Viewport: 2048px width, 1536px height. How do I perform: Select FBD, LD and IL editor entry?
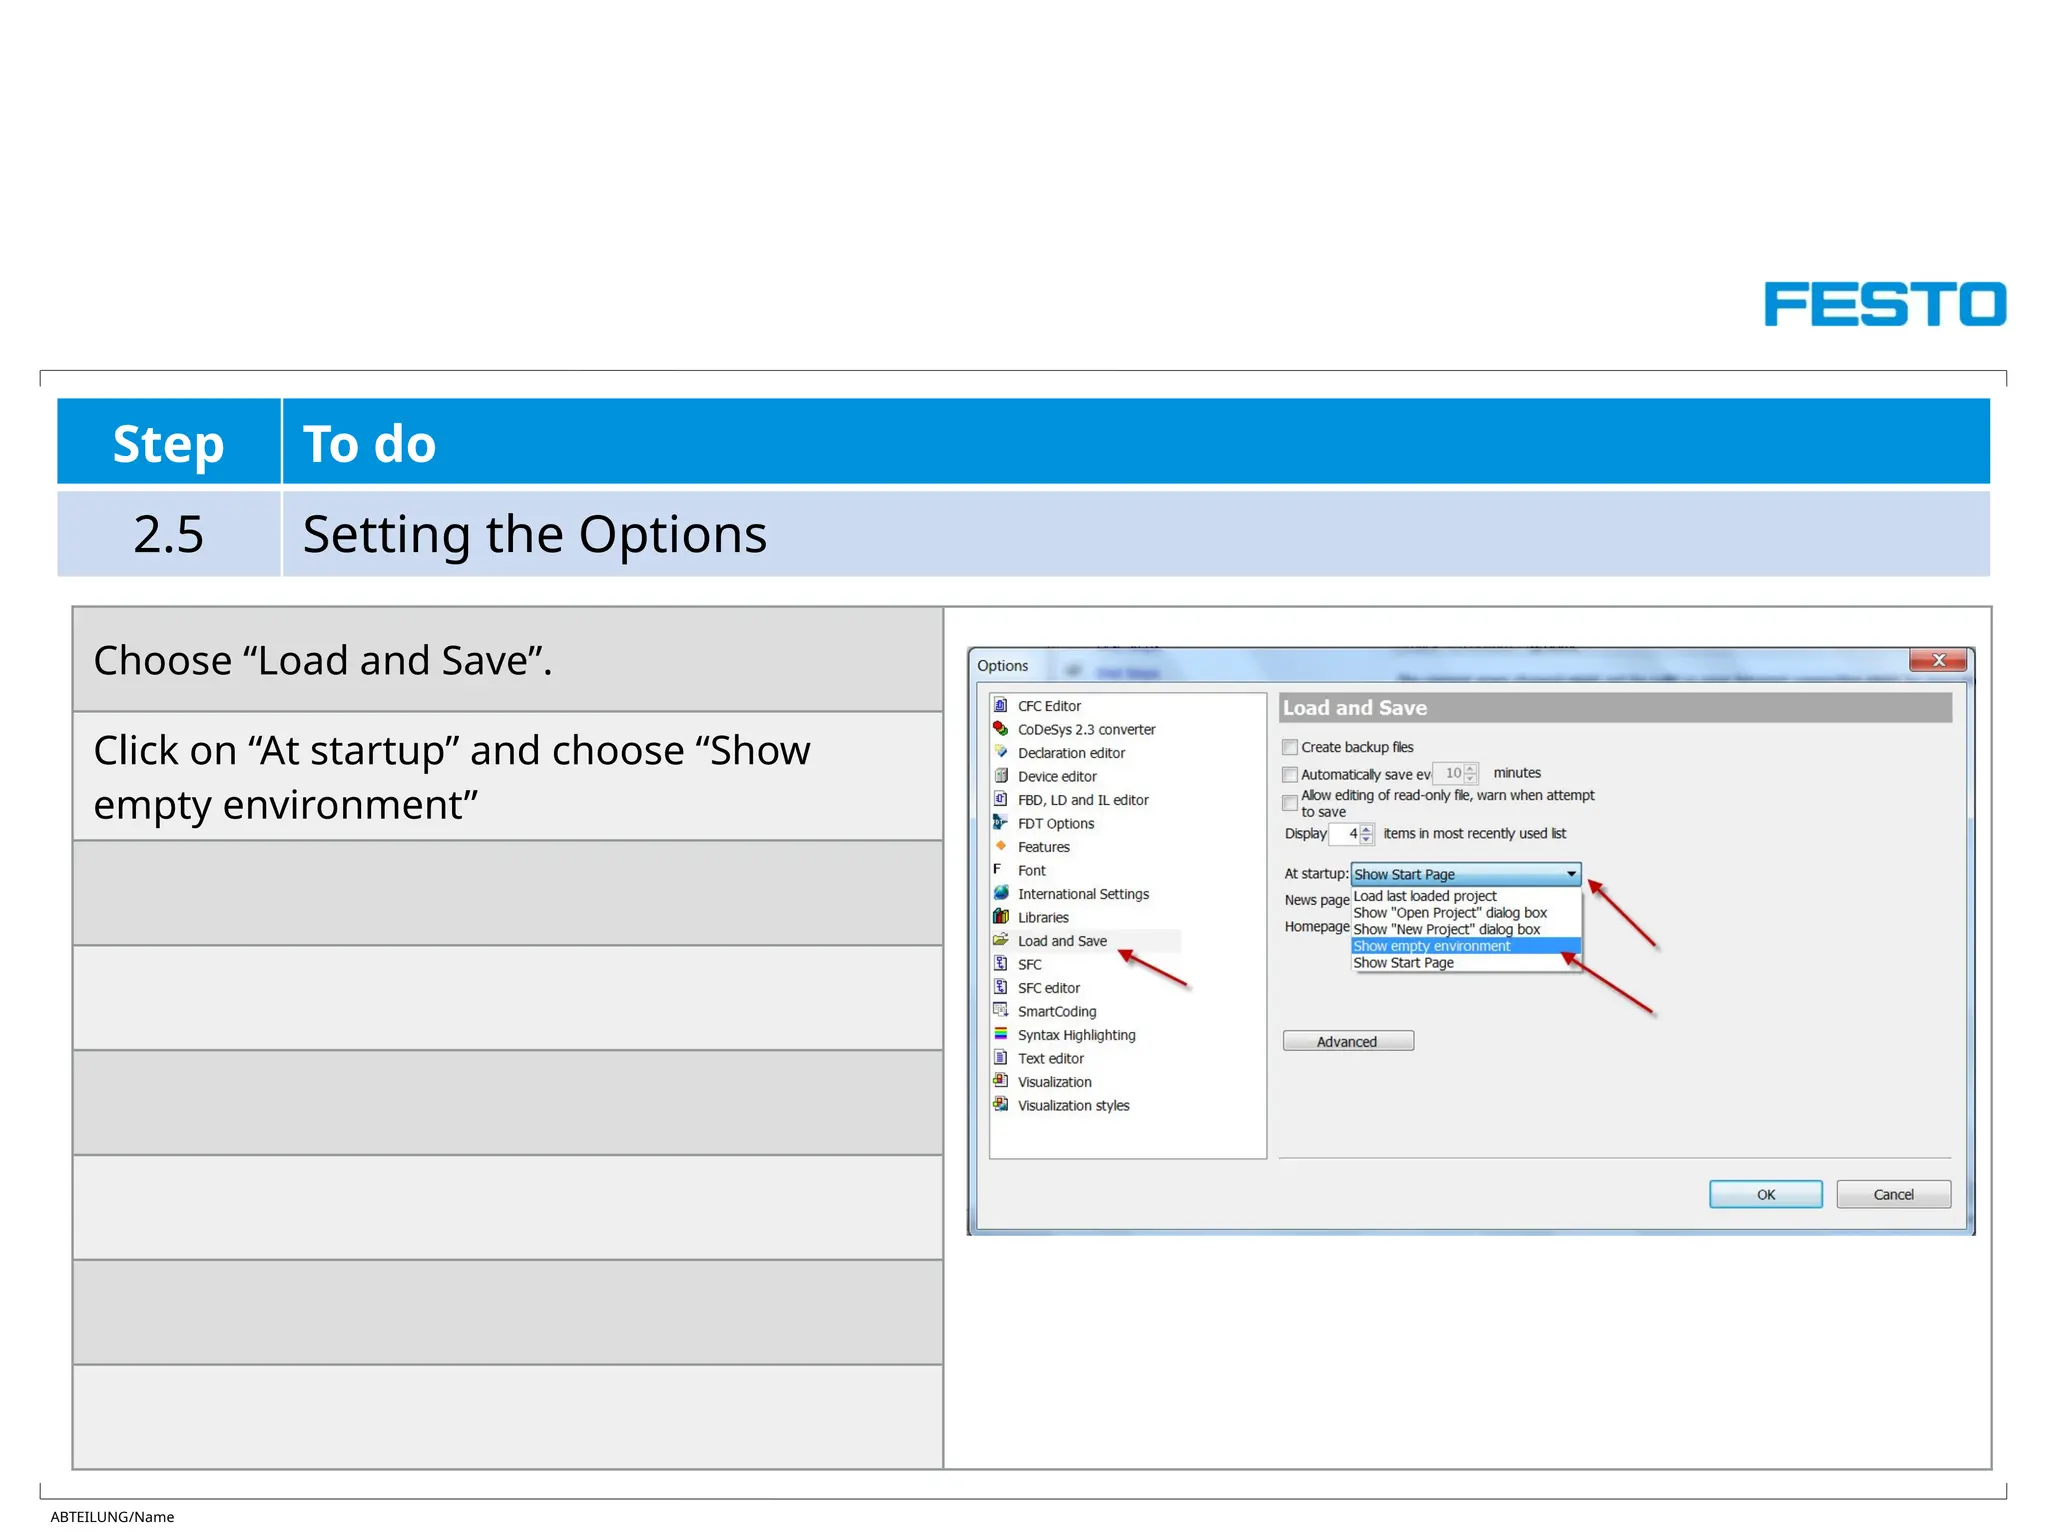(1083, 800)
